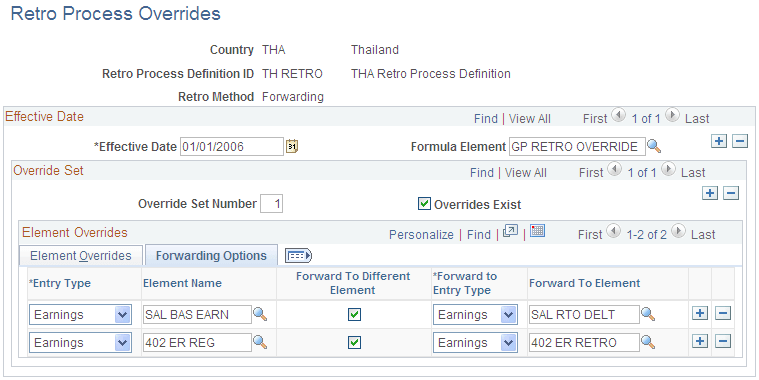This screenshot has width=759, height=380.
Task: Open Entry Type dropdown for SAL BAS EARN
Action: tap(80, 315)
